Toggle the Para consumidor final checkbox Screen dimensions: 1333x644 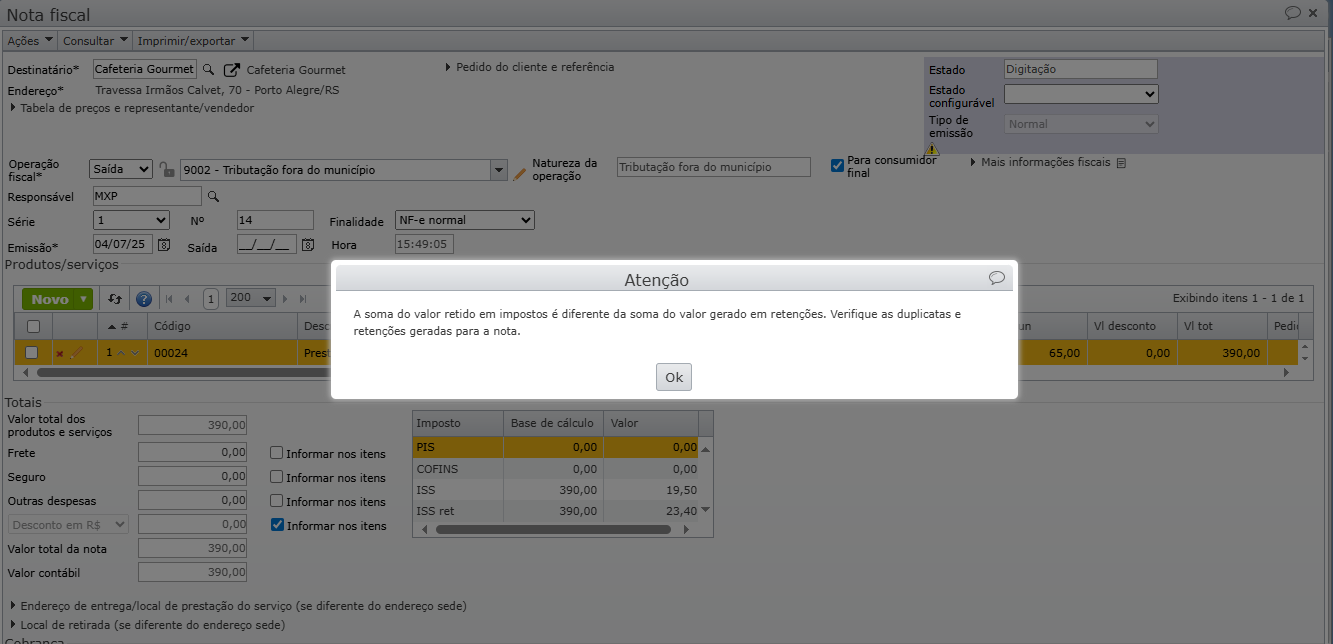coord(838,166)
